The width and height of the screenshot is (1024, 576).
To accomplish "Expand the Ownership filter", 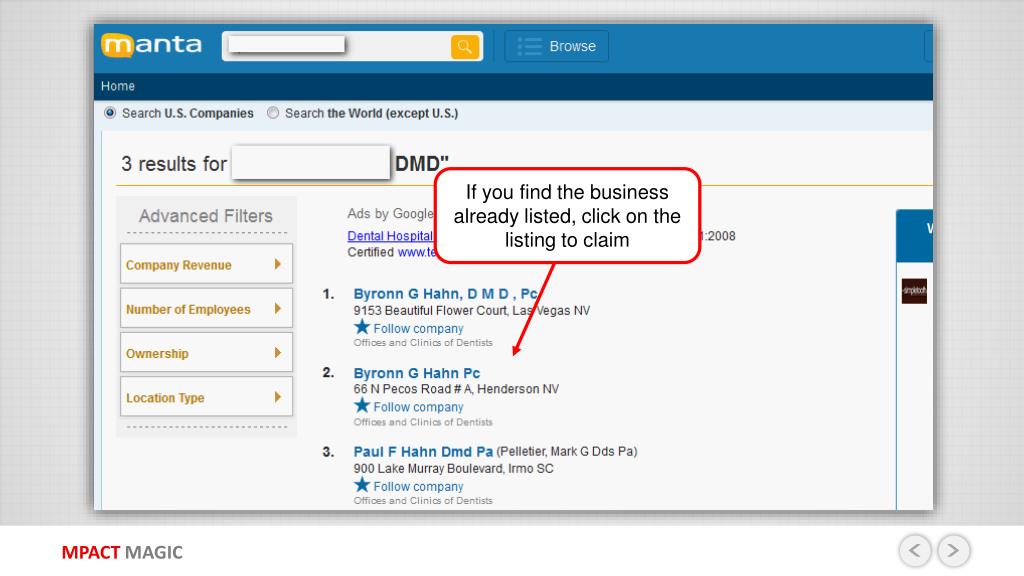I will coord(206,353).
